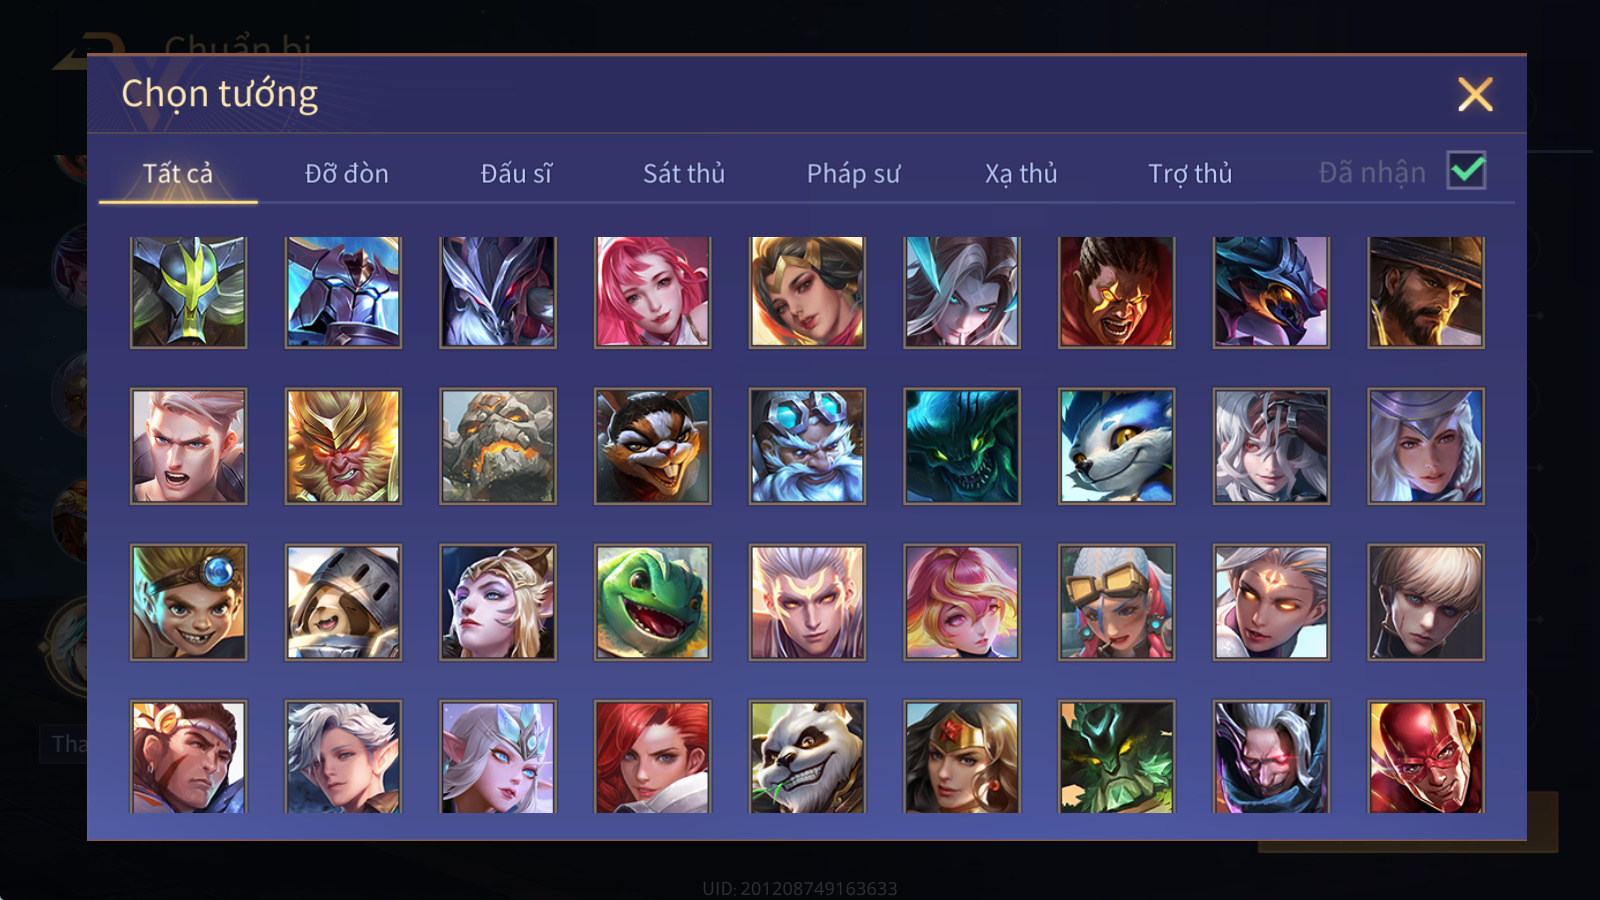This screenshot has height=900, width=1600.
Task: Select the pink-haired woman hero portrait
Action: tap(652, 292)
